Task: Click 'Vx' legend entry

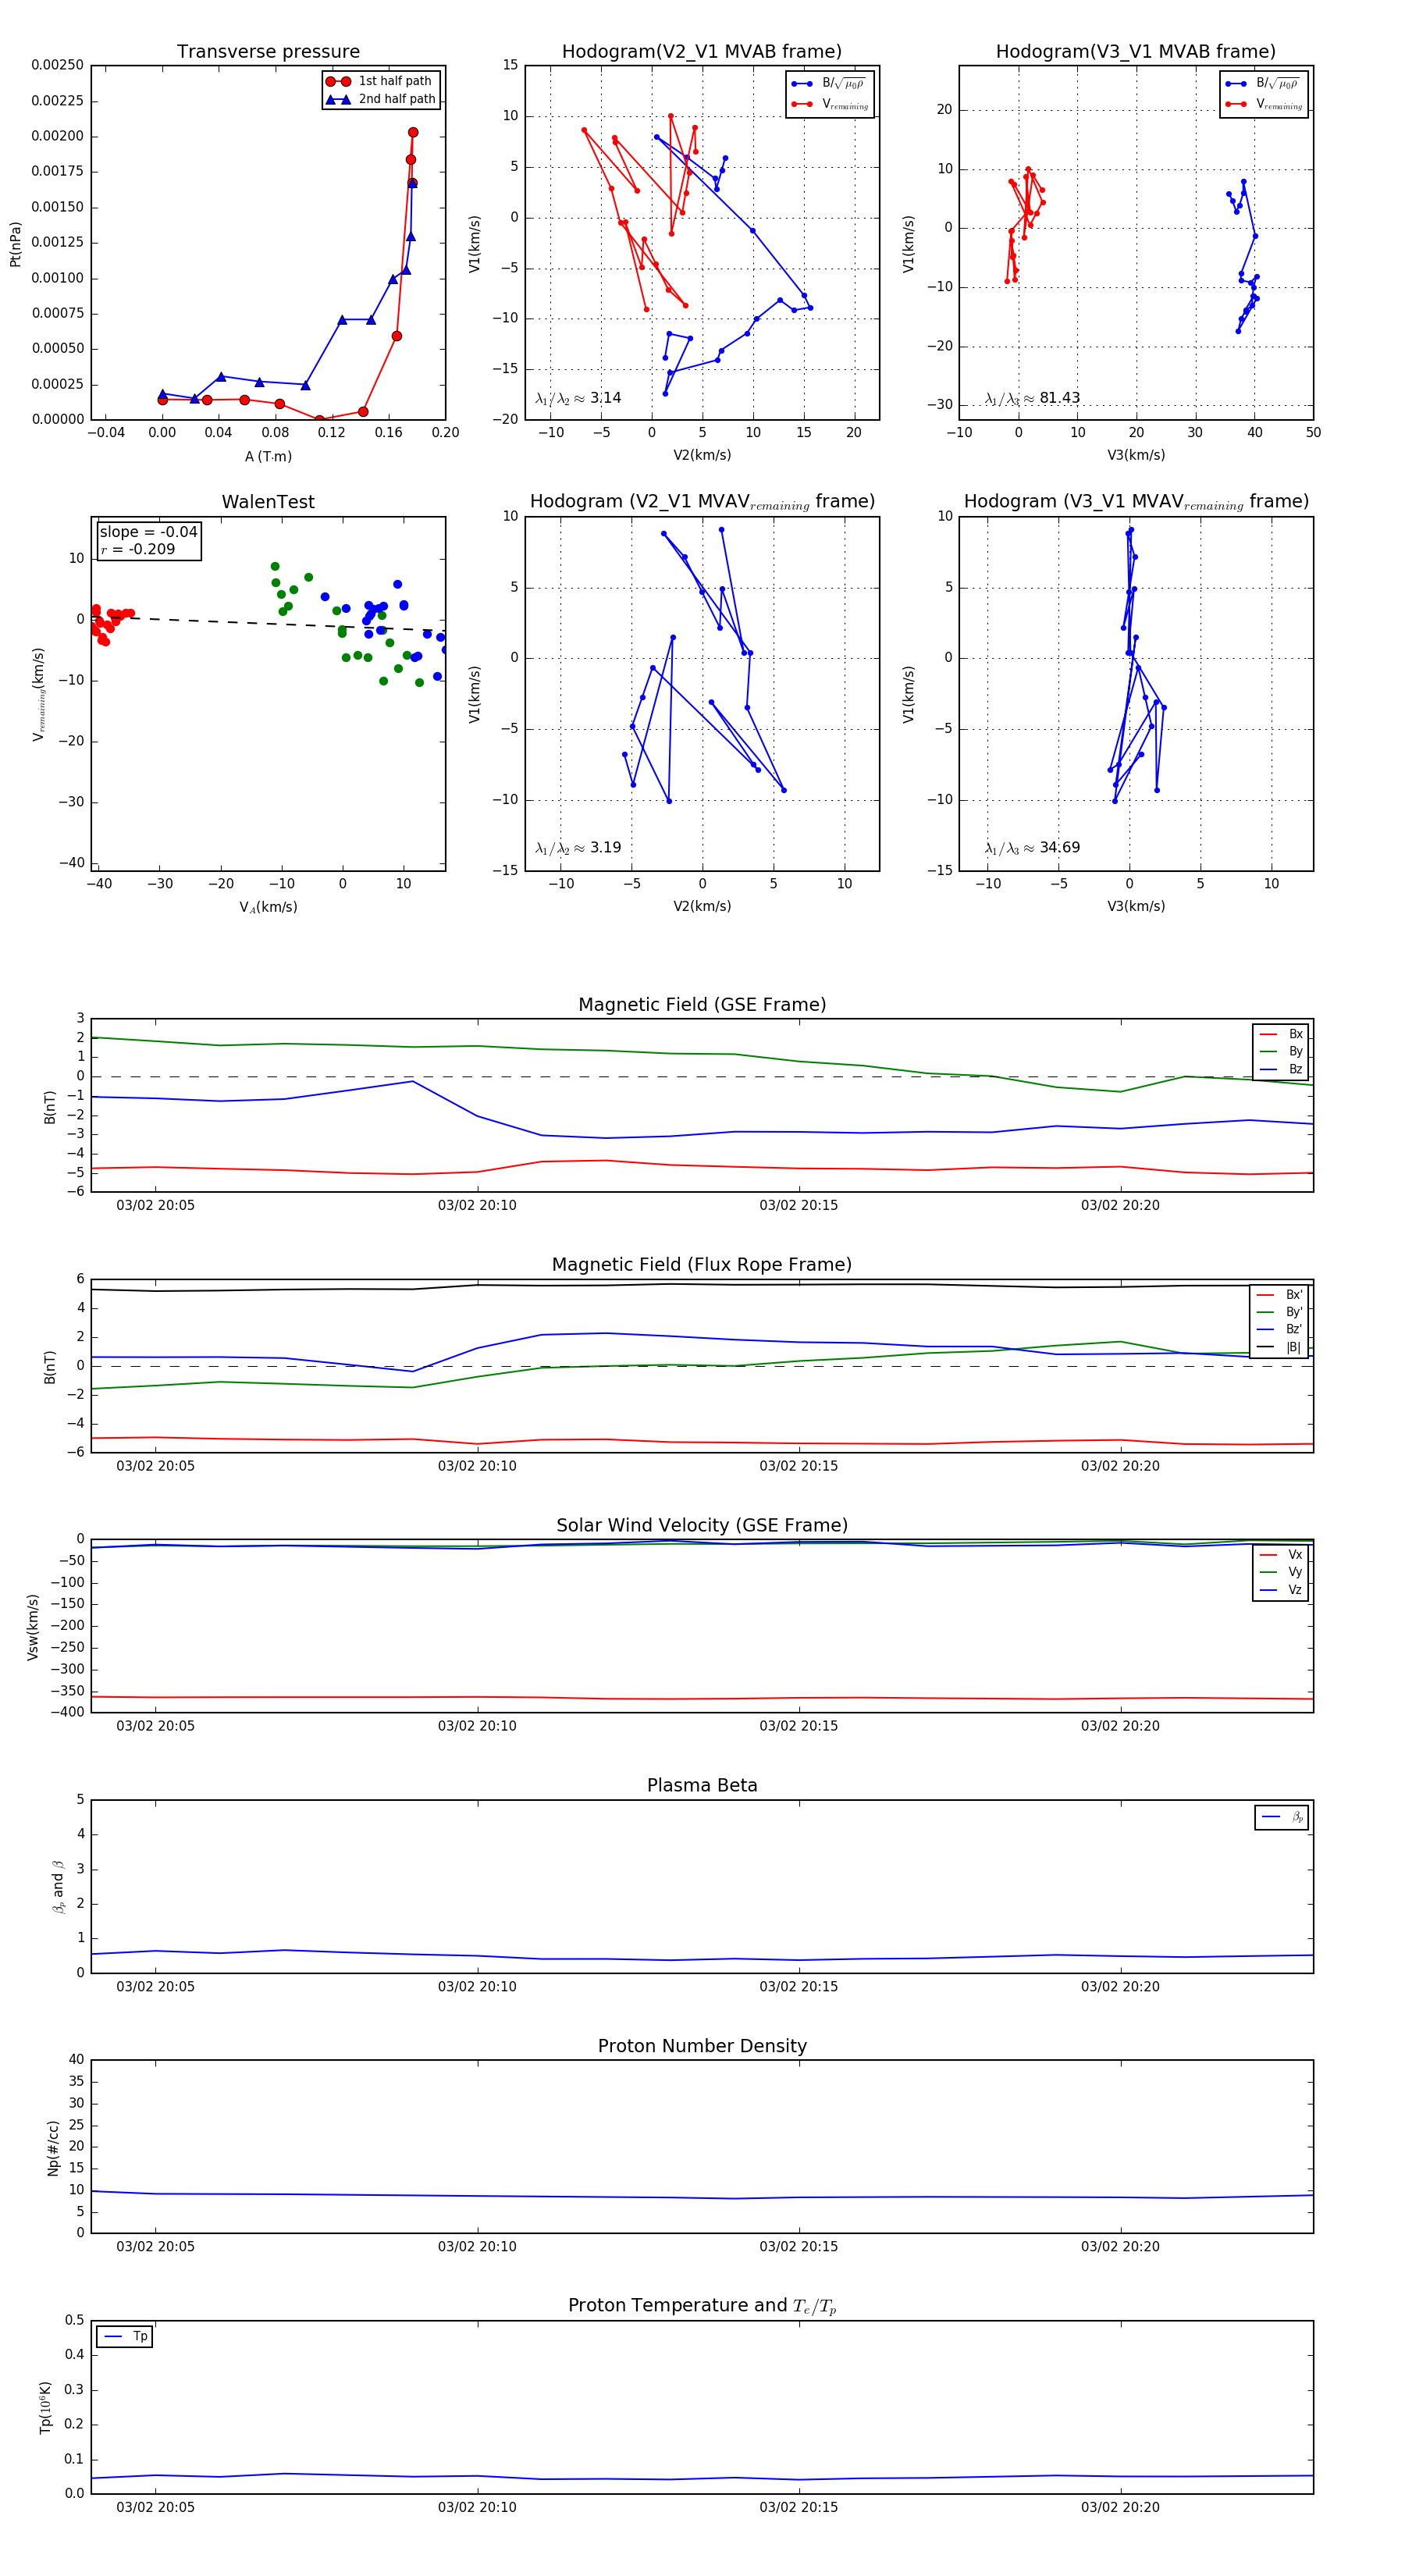Action: tap(1282, 1554)
